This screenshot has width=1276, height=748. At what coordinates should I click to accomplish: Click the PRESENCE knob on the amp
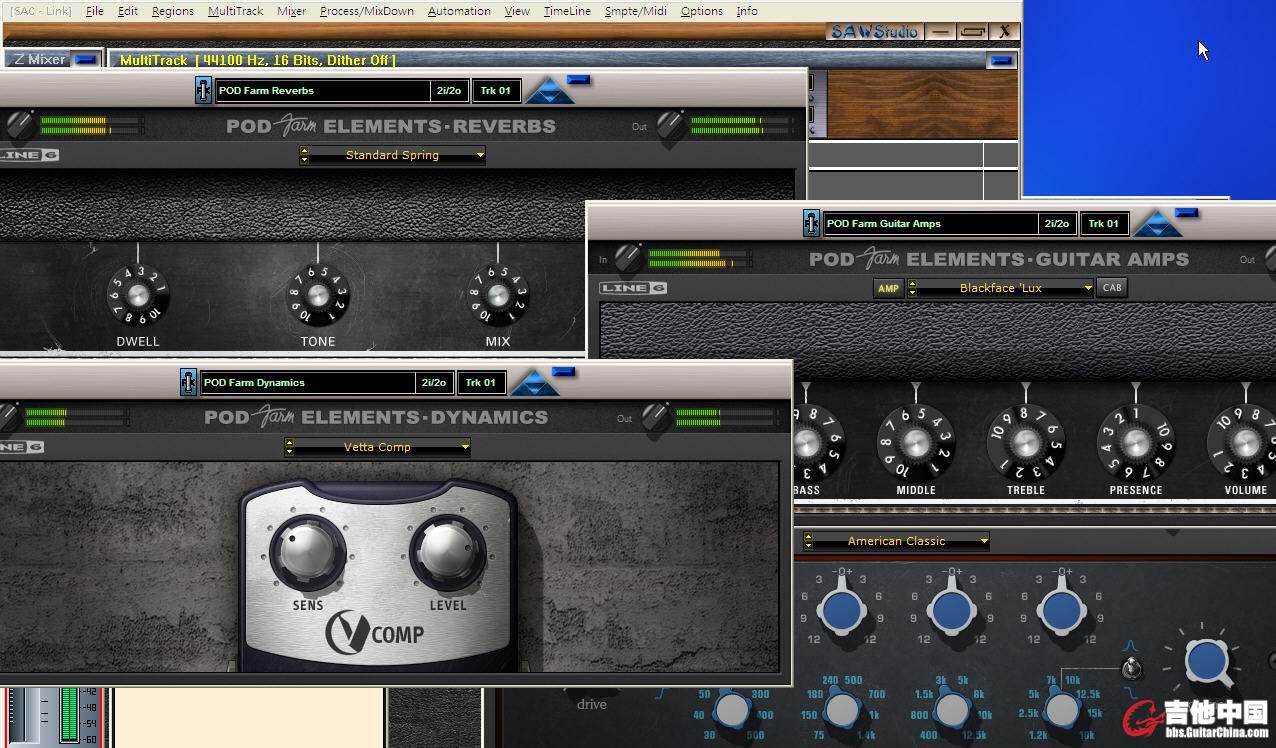[x=1136, y=442]
